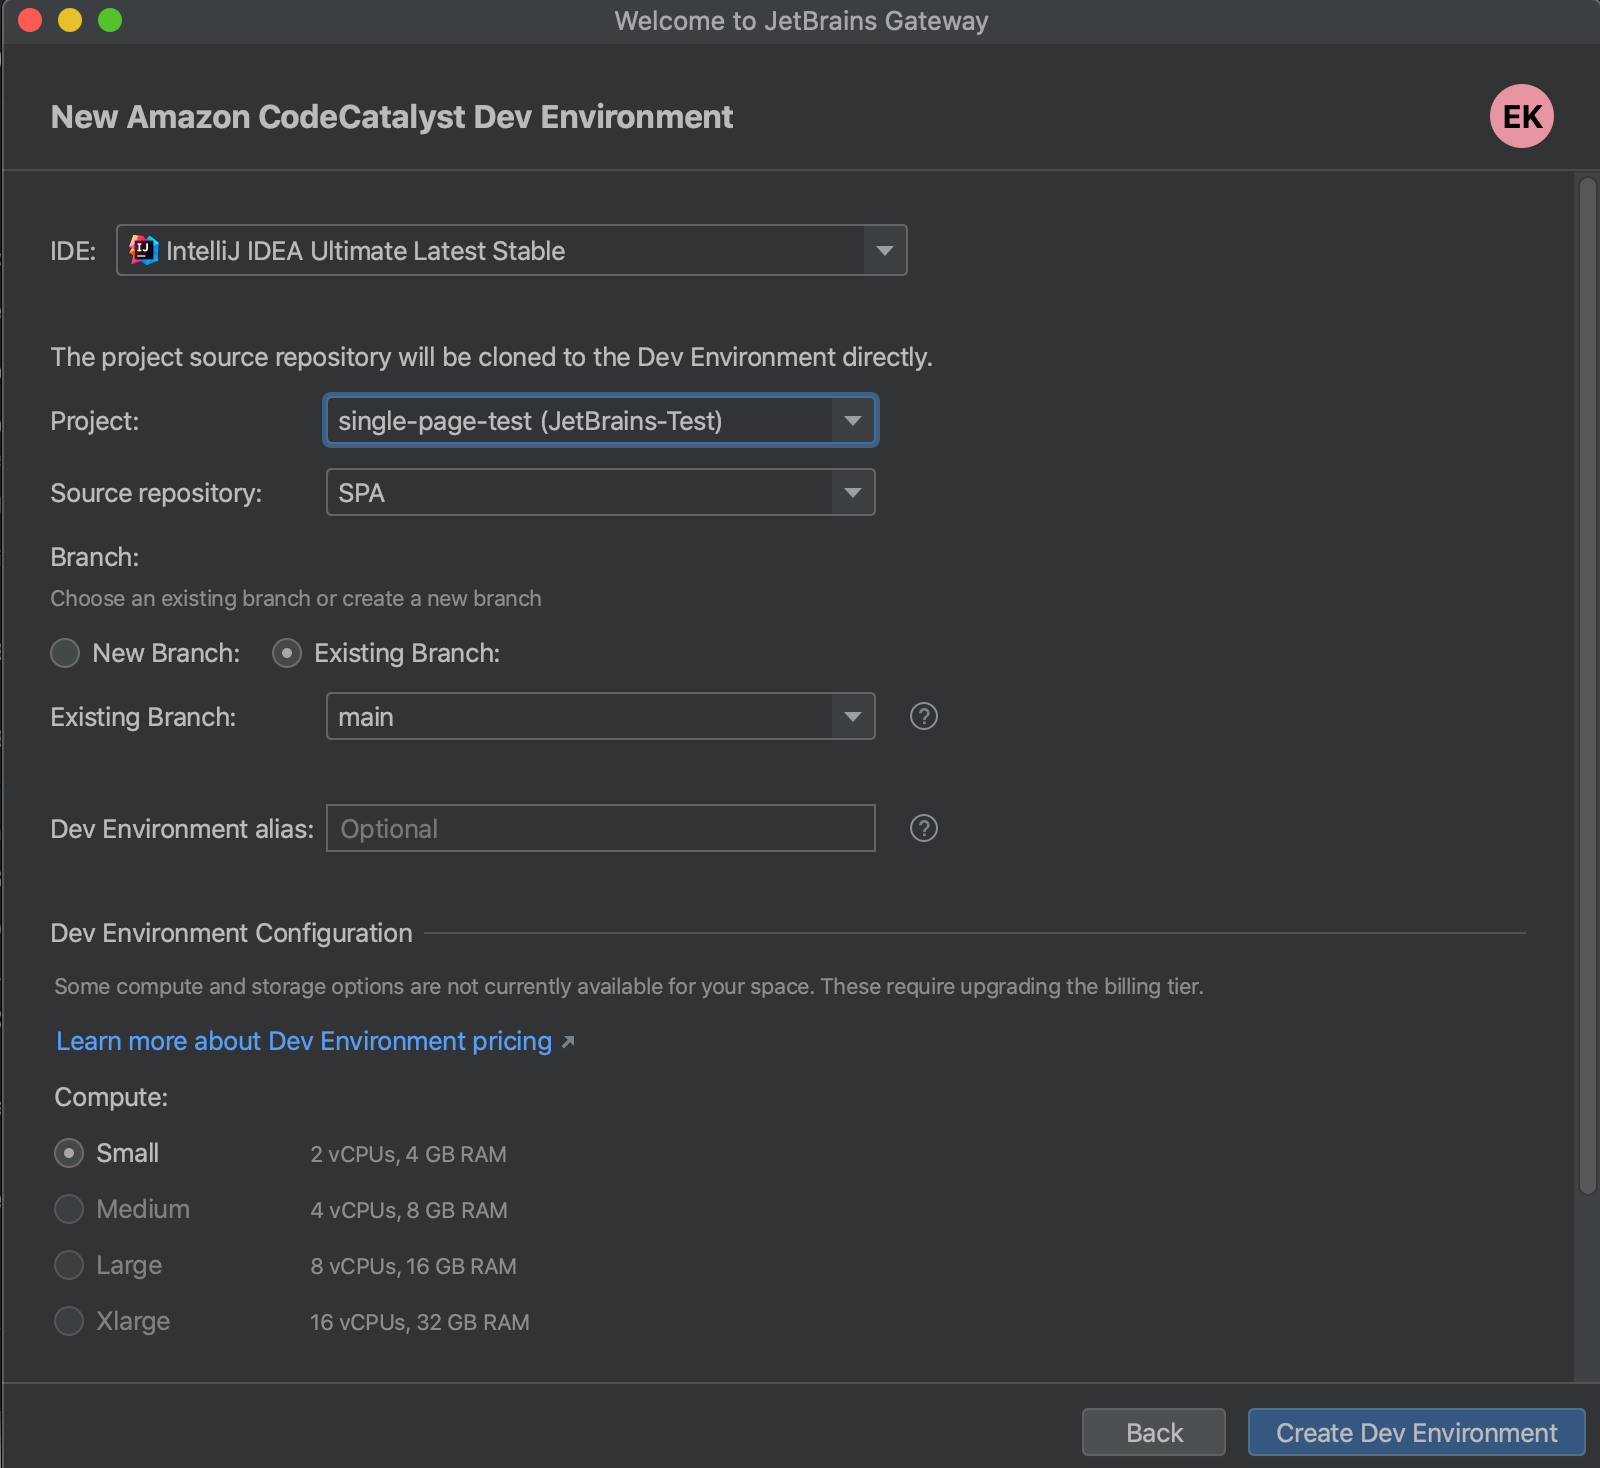Open the IDE dropdown
Image resolution: width=1600 pixels, height=1468 pixels.
point(883,250)
